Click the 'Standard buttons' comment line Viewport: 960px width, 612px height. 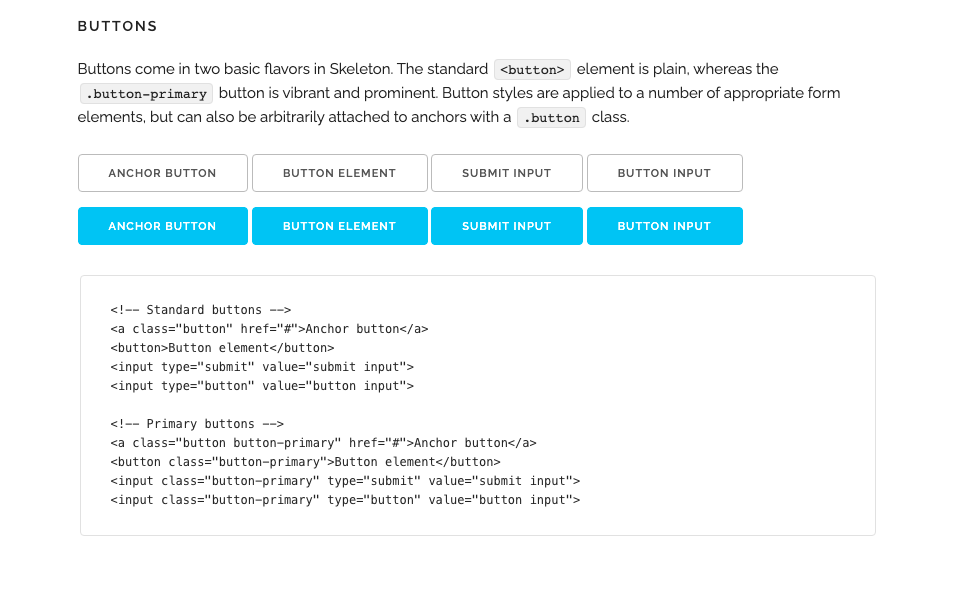[201, 310]
